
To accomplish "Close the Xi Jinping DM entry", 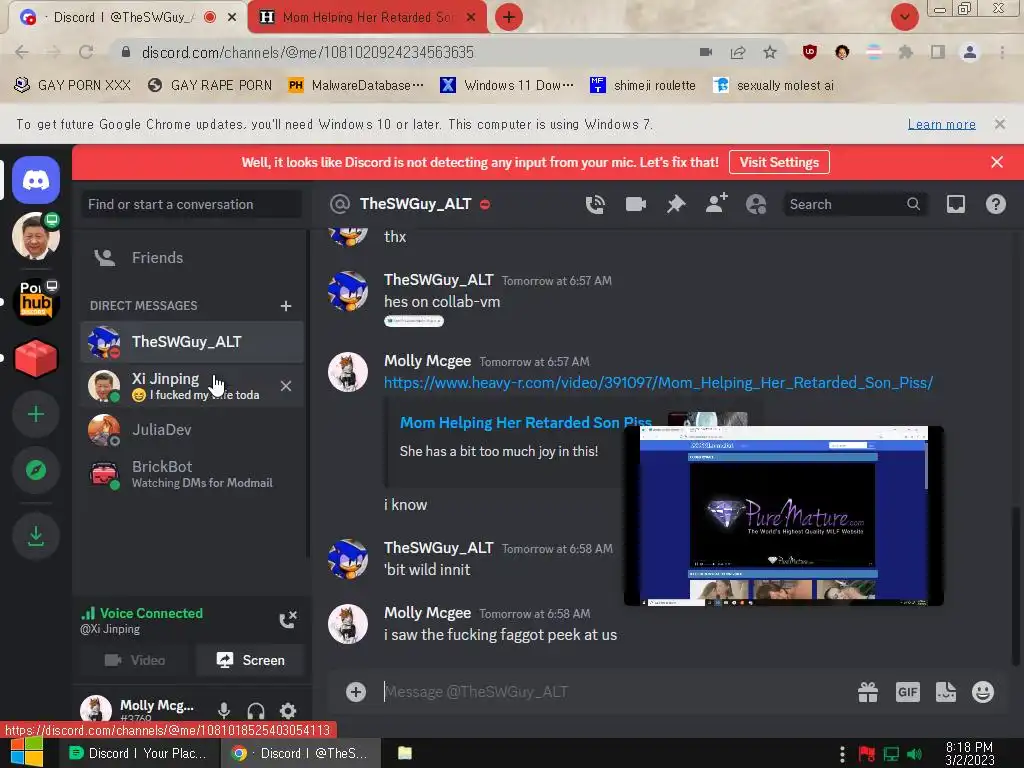I will point(286,386).
